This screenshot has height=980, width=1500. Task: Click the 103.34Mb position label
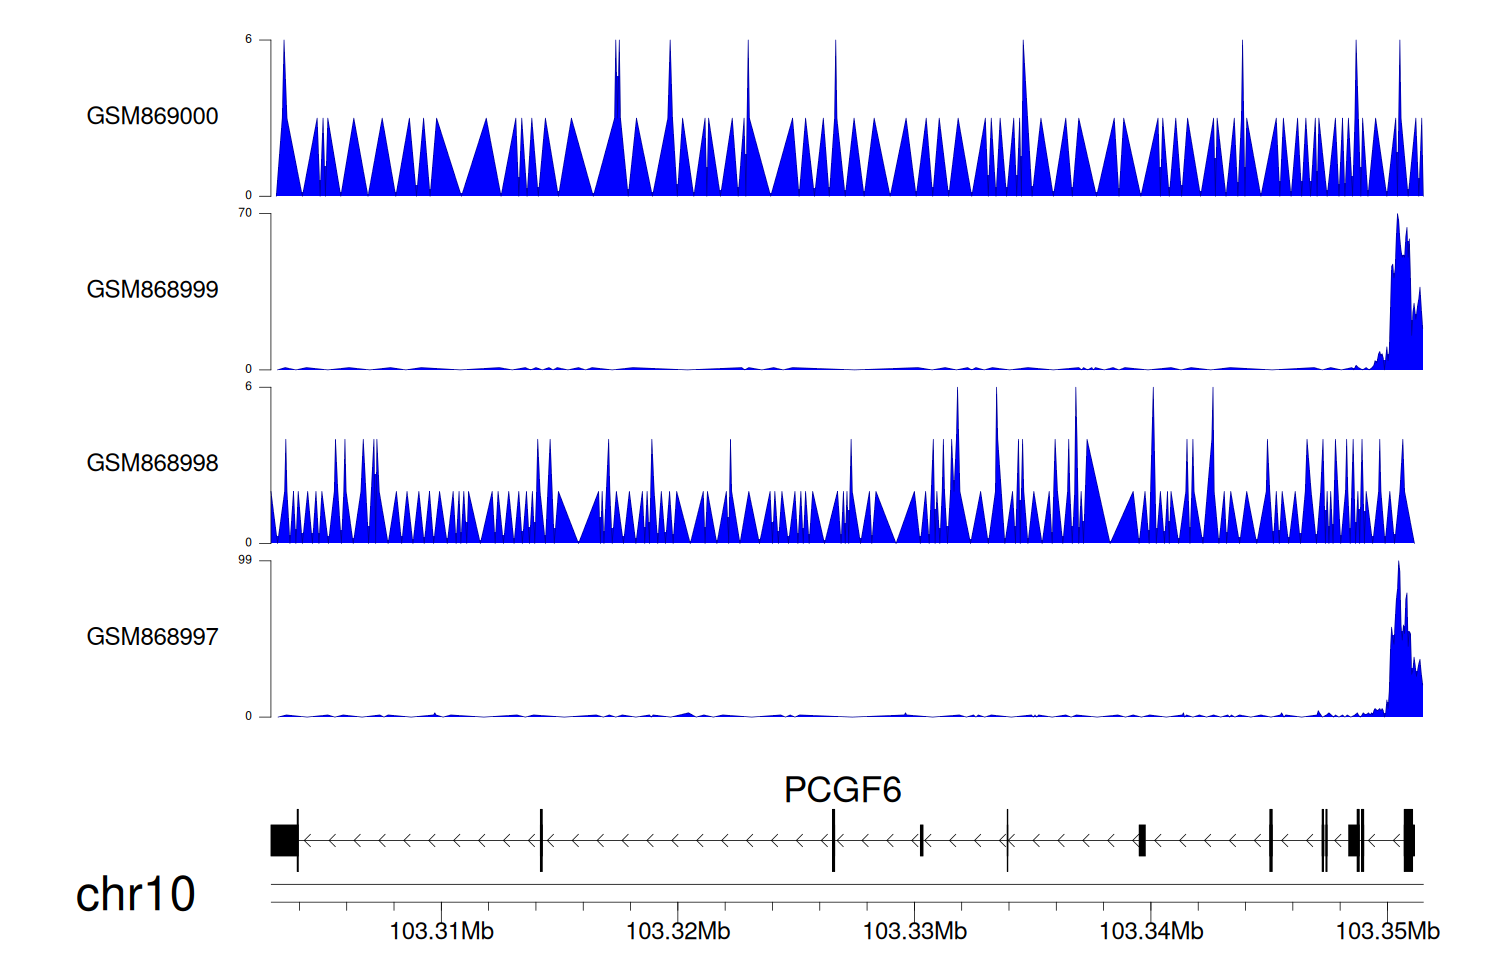(1151, 932)
